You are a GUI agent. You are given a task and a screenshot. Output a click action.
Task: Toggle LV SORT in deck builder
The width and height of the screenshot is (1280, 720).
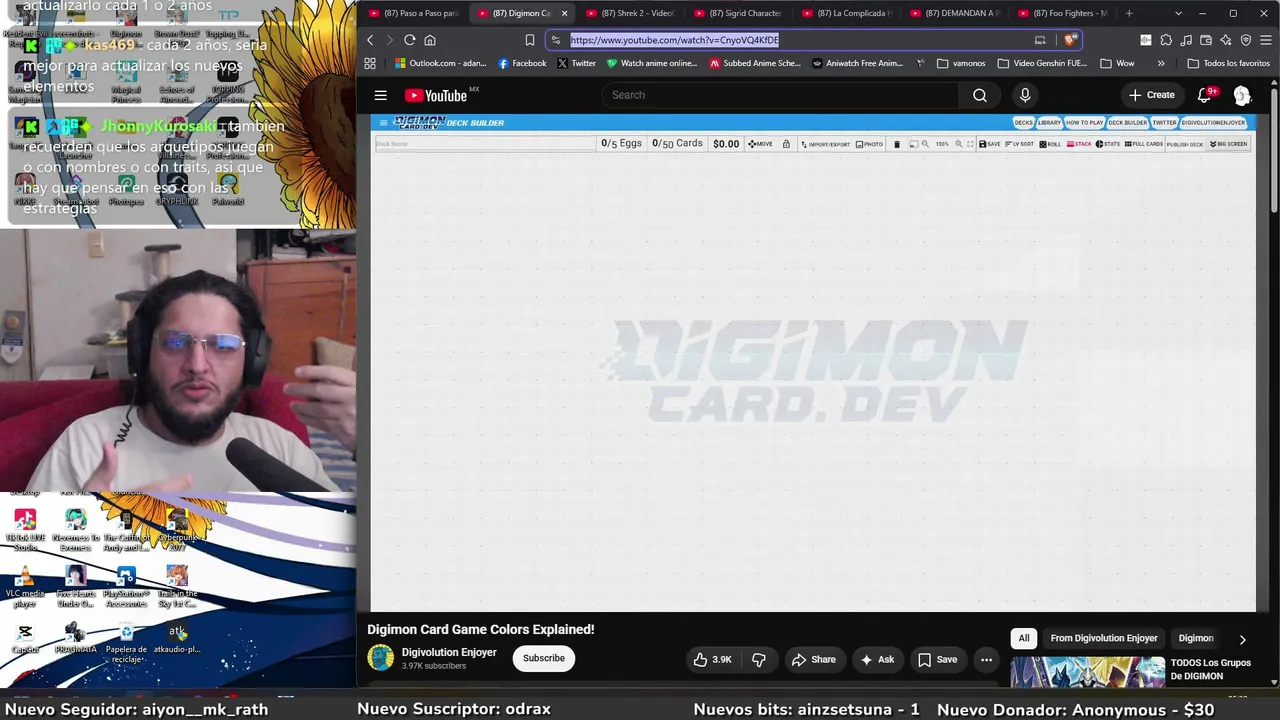pyautogui.click(x=1020, y=144)
